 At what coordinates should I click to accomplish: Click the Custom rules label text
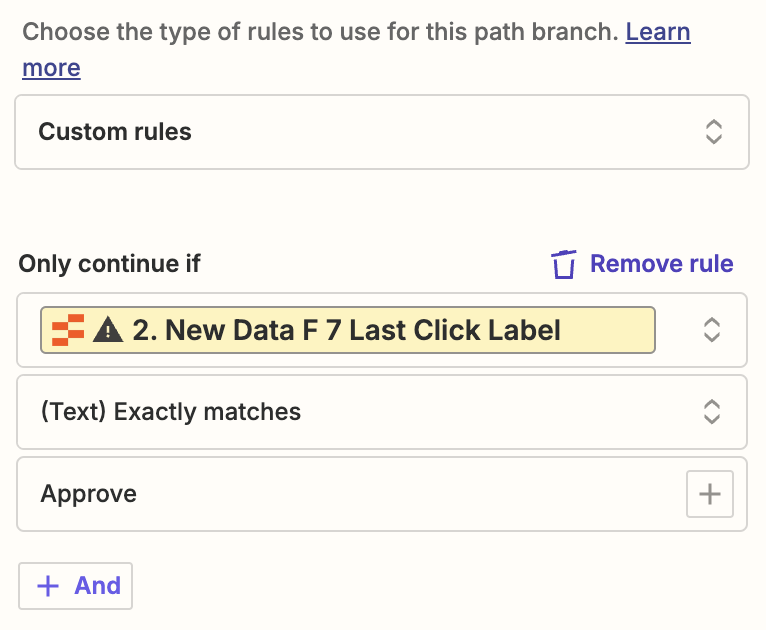click(x=115, y=132)
